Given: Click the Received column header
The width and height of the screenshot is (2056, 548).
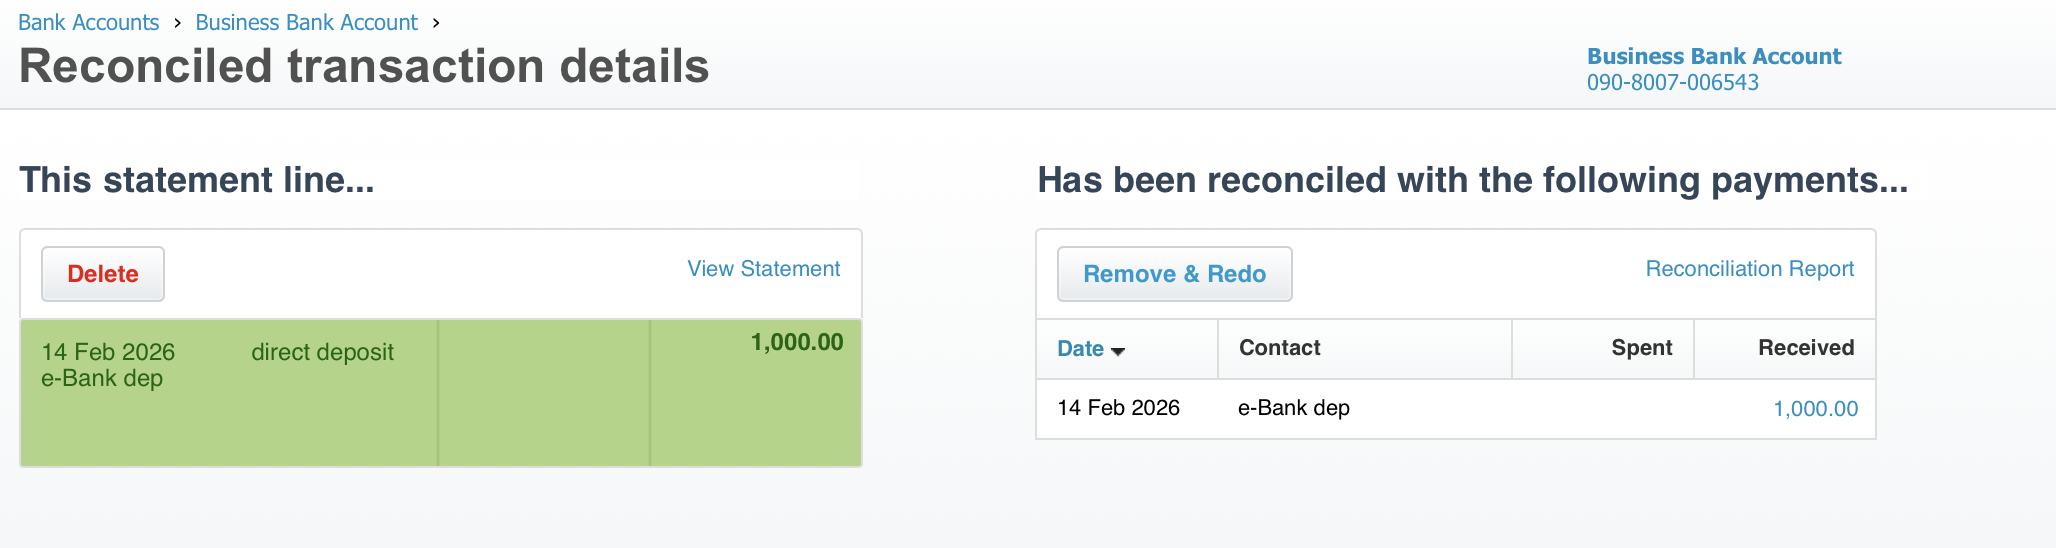Looking at the screenshot, I should (x=1805, y=348).
